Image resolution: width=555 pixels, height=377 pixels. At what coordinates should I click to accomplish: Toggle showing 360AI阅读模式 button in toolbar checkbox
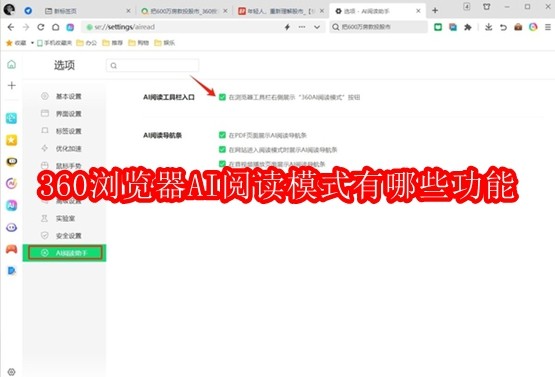222,97
